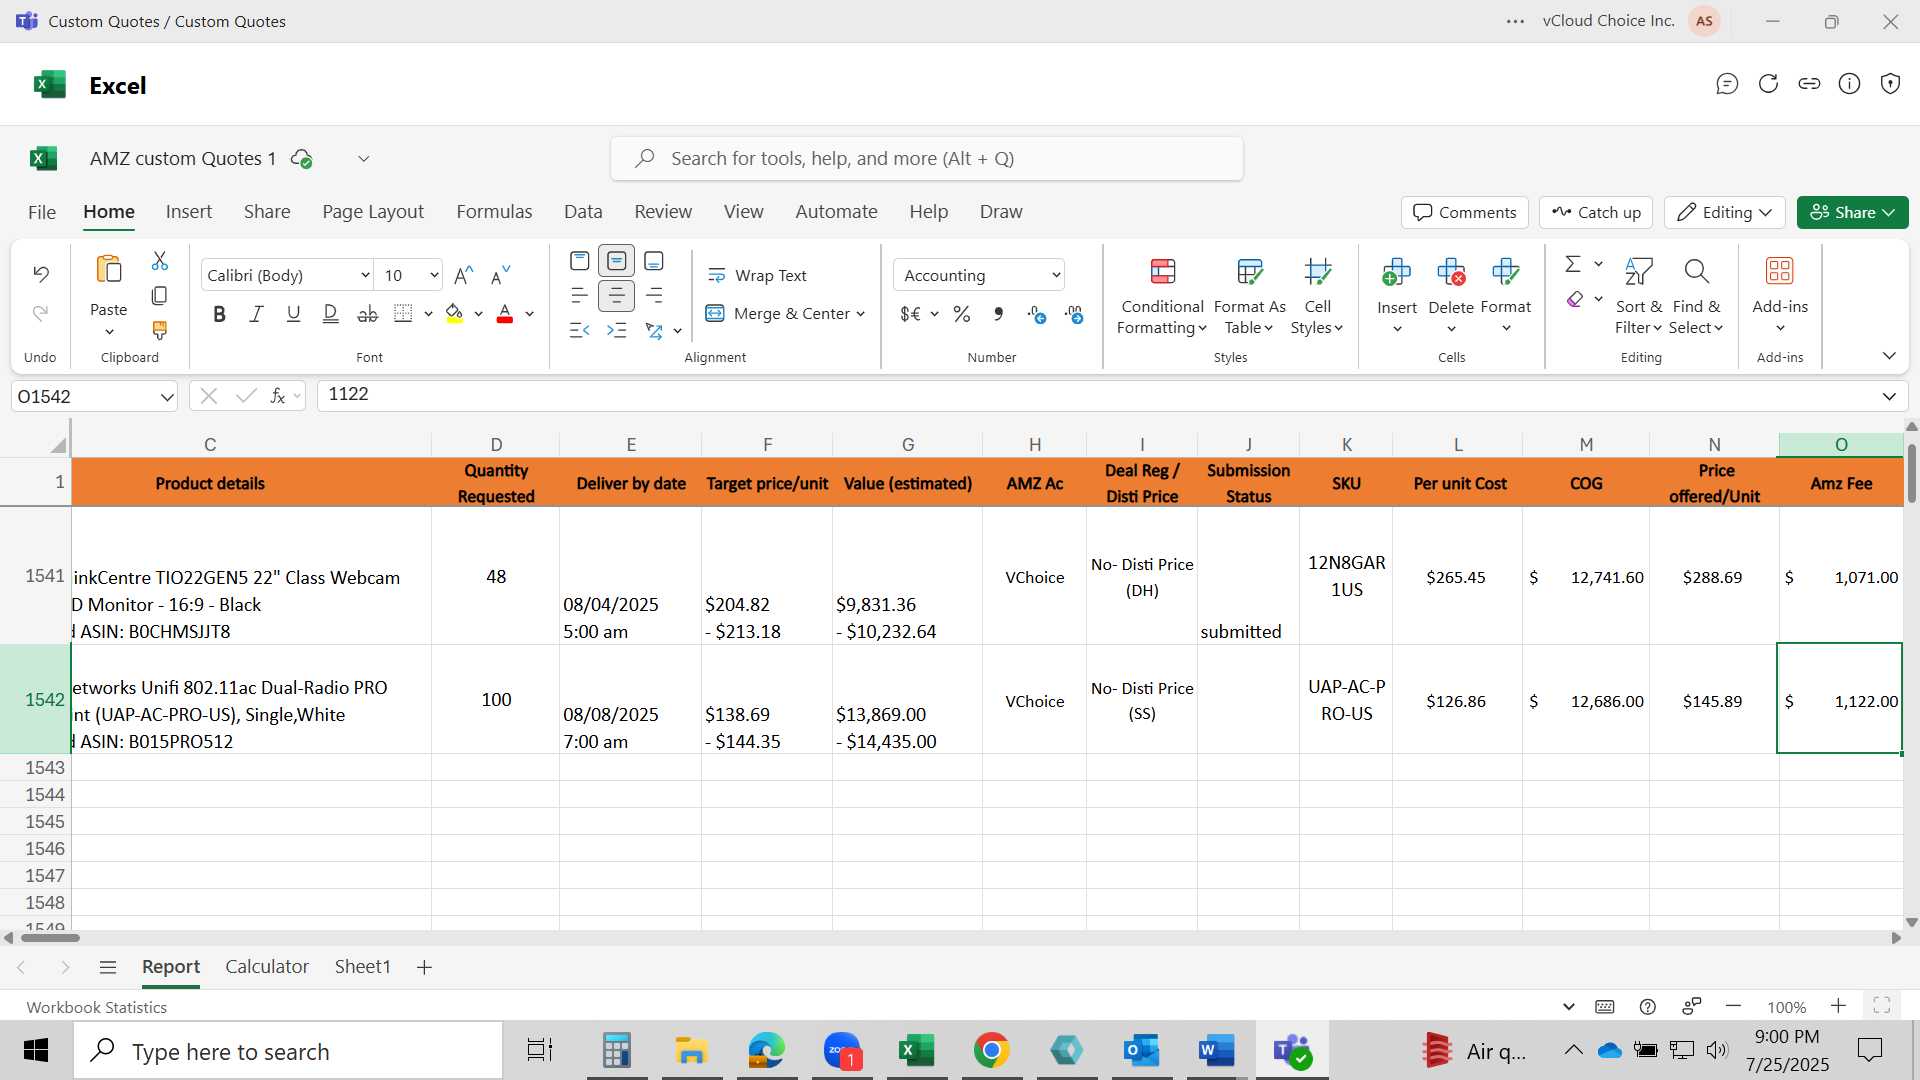Image resolution: width=1920 pixels, height=1080 pixels.
Task: Toggle Top Align for cells
Action: coord(579,261)
